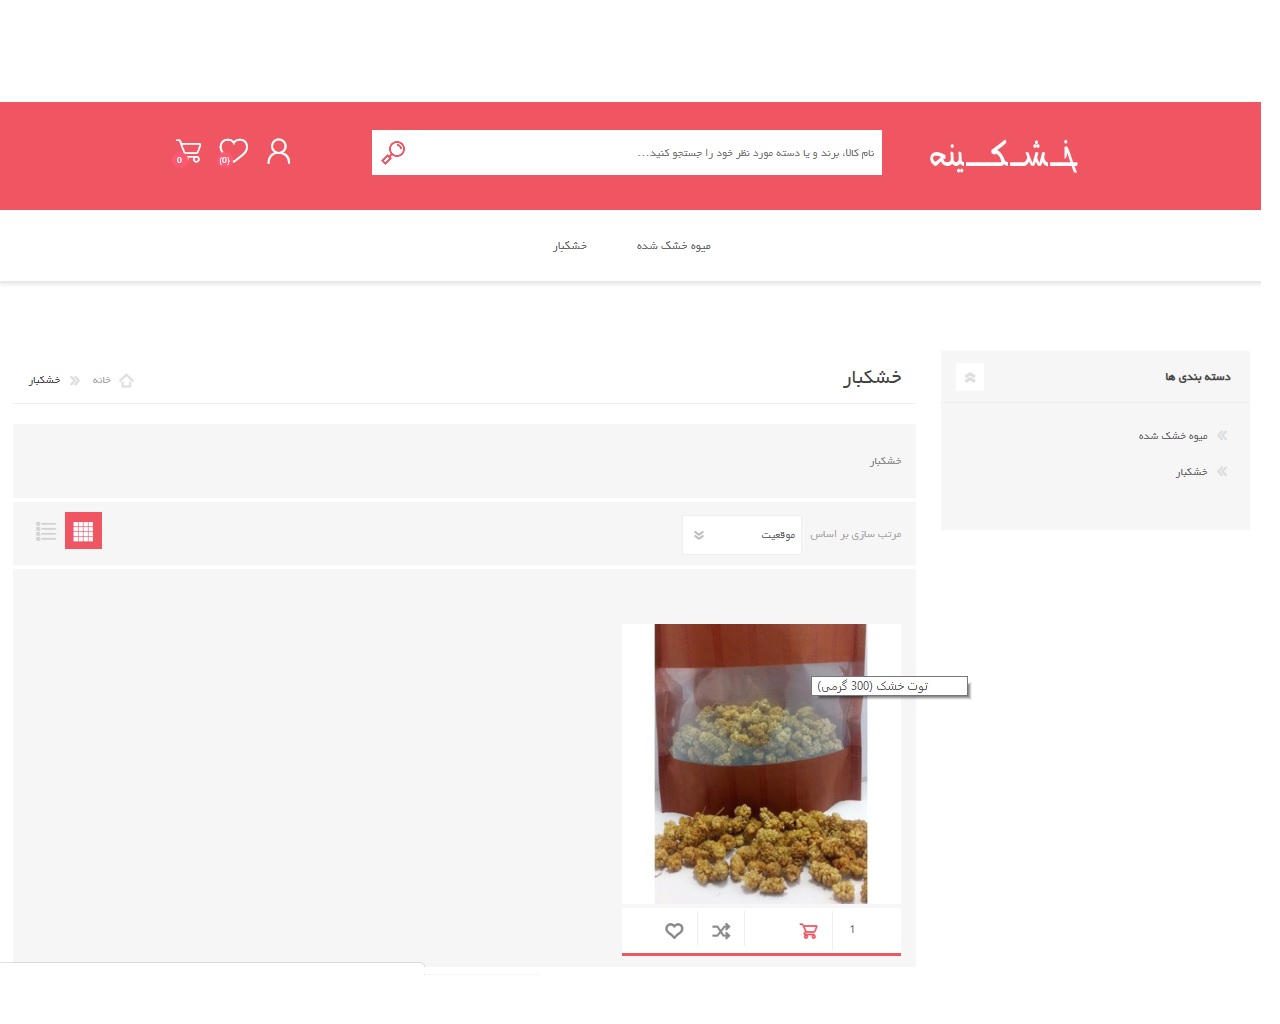The height and width of the screenshot is (1024, 1280).
Task: Add توت خشک to wishlist heart
Action: [674, 931]
